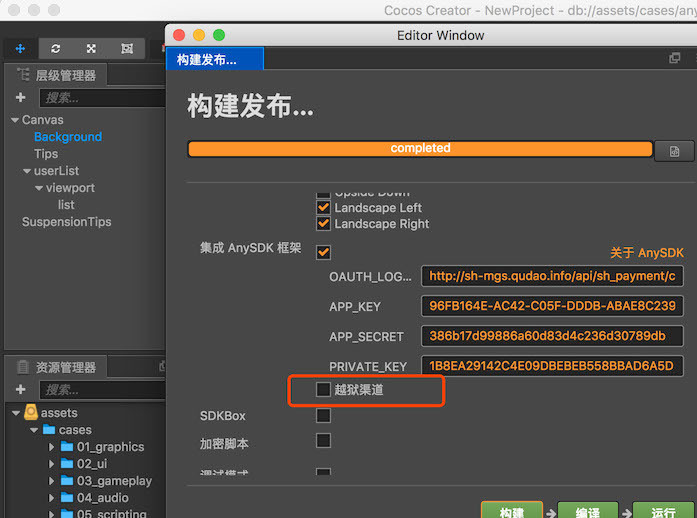Collapse the userList node
The image size is (697, 518).
27,171
